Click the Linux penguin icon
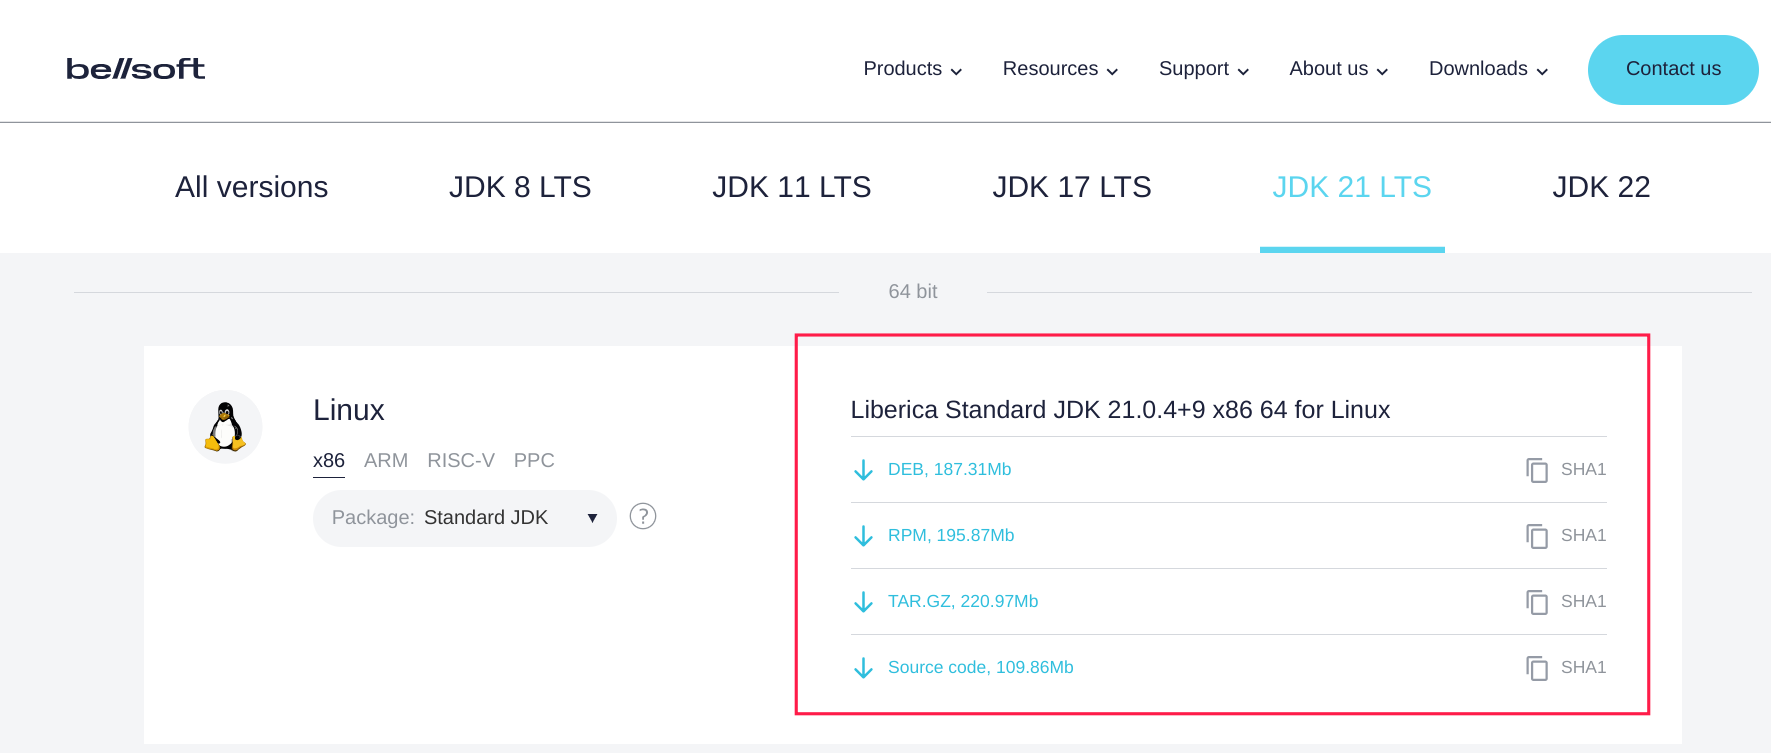This screenshot has height=753, width=1771. [x=225, y=427]
